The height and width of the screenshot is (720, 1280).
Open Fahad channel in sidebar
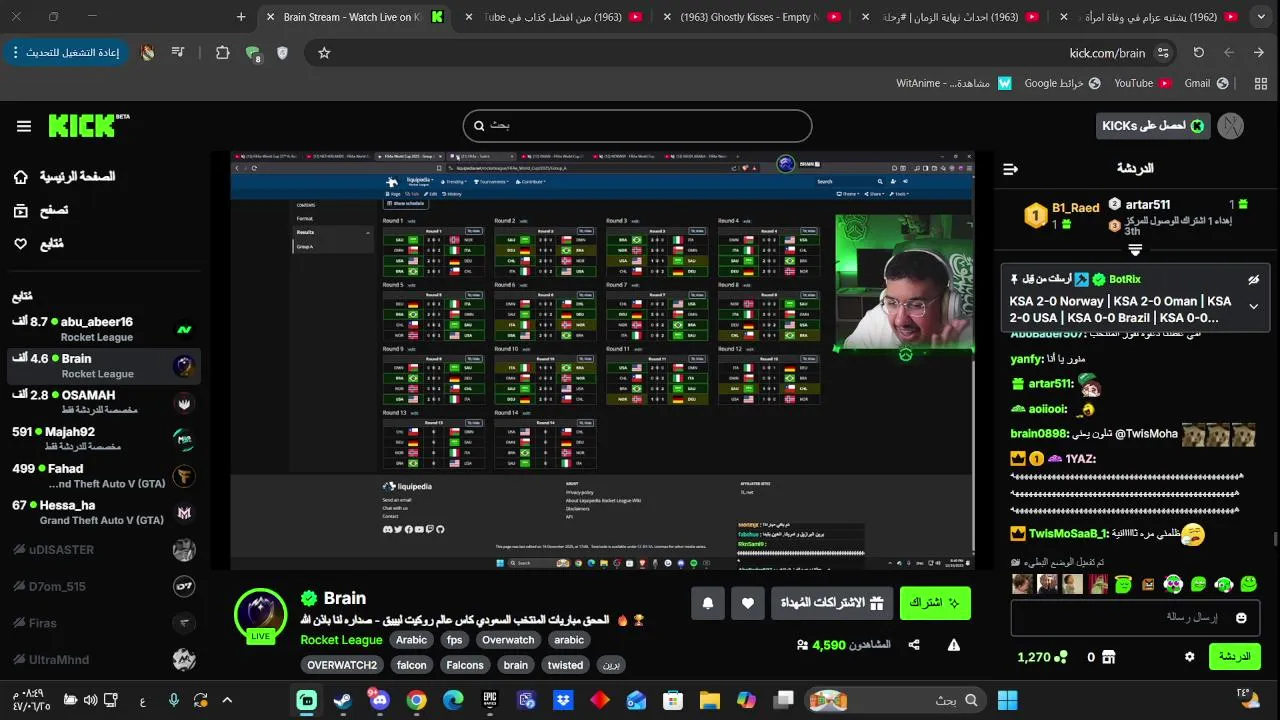click(x=103, y=476)
